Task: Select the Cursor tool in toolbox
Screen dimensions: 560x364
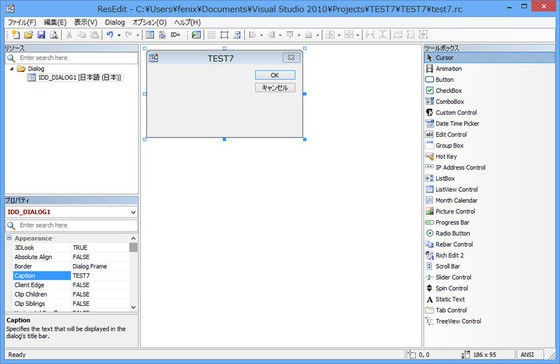Action: (x=489, y=58)
